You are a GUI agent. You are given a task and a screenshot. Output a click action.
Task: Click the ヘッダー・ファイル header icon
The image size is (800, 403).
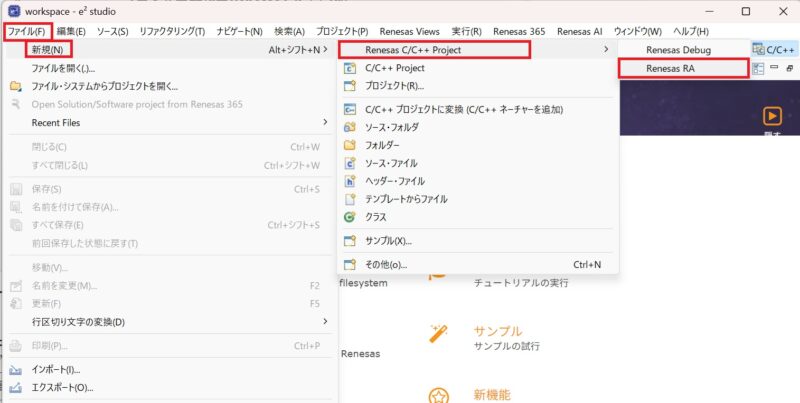click(350, 181)
